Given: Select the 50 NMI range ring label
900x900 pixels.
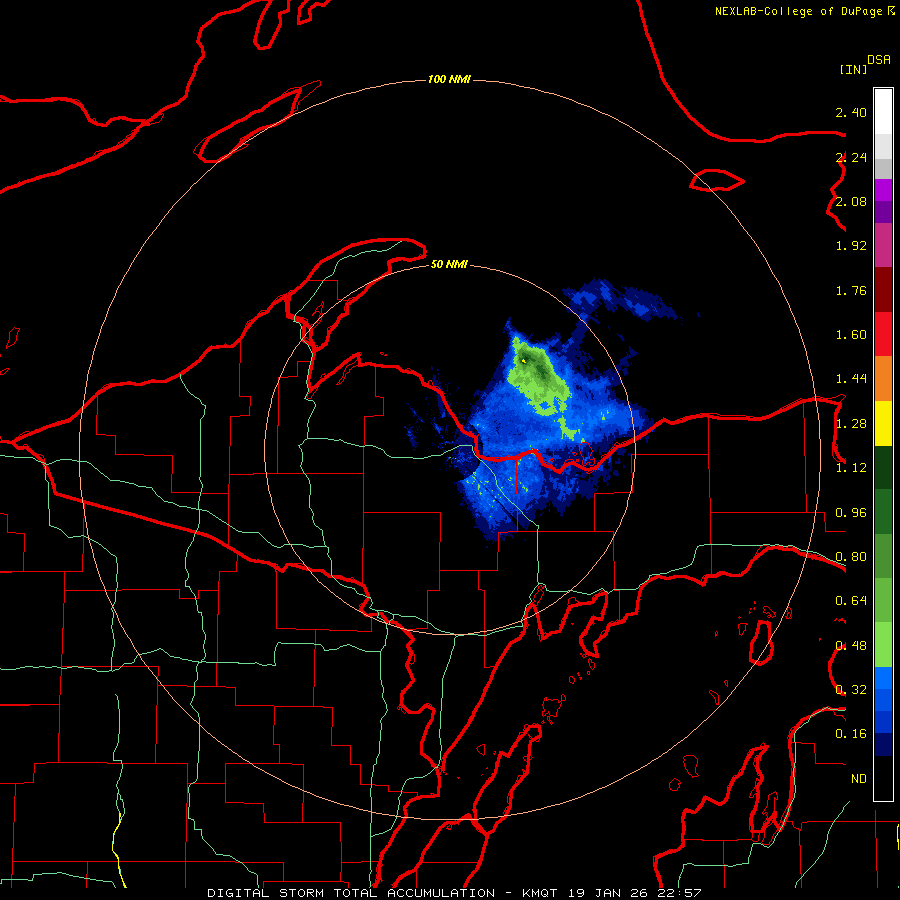Looking at the screenshot, I should click(x=449, y=264).
